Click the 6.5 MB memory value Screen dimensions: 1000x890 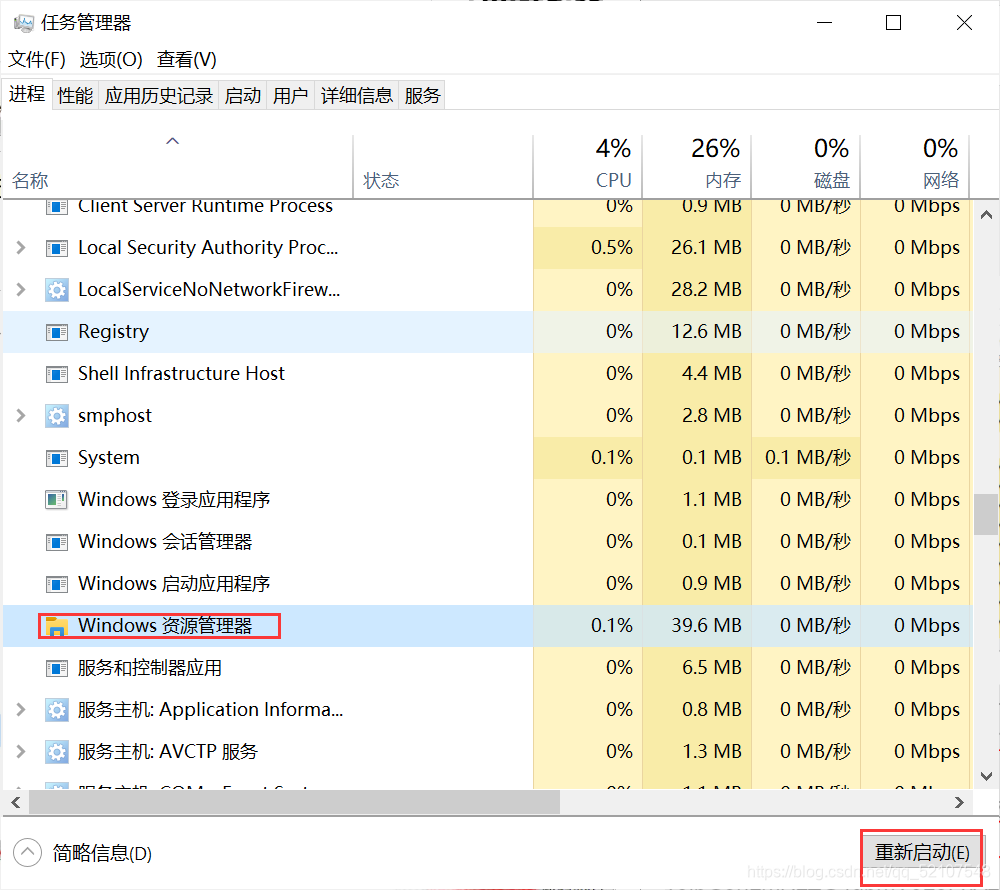(712, 668)
